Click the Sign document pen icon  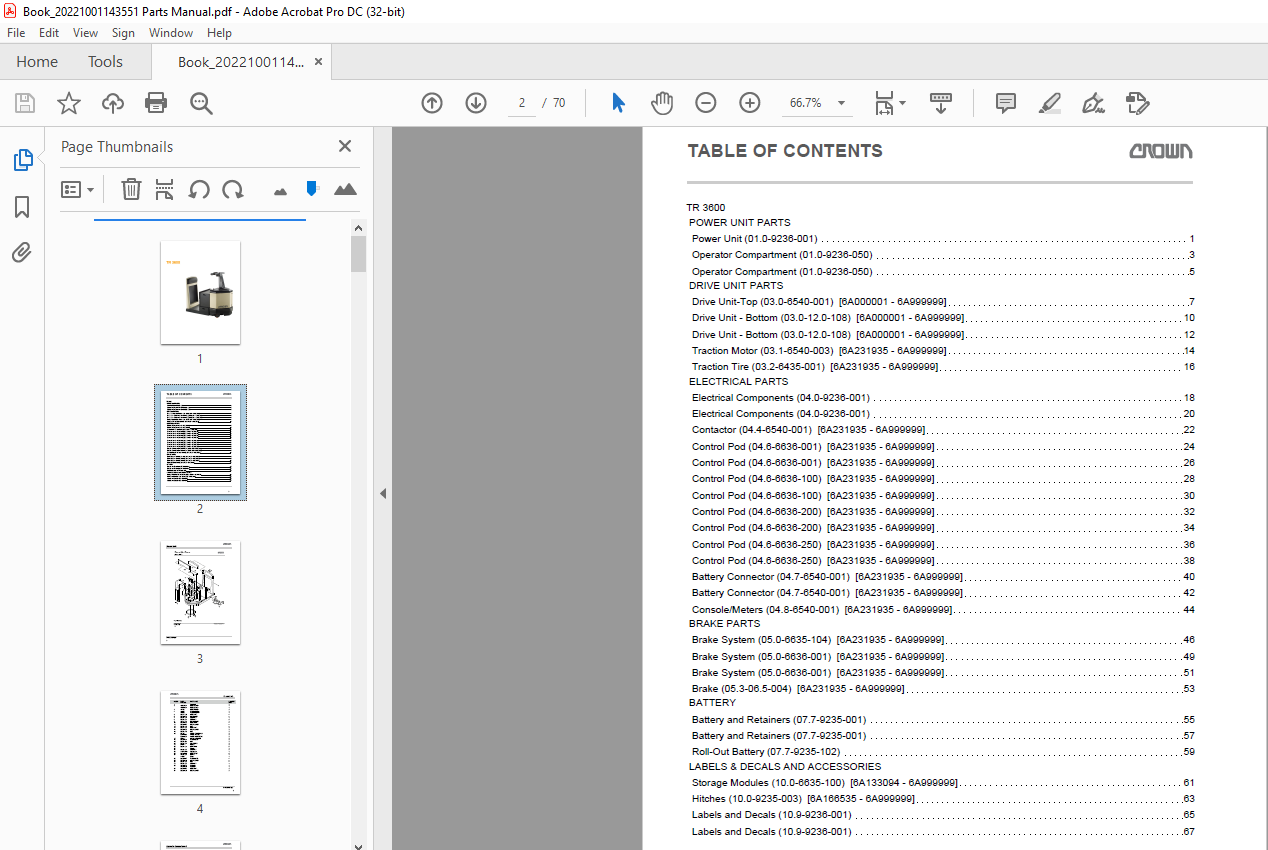tap(1093, 103)
